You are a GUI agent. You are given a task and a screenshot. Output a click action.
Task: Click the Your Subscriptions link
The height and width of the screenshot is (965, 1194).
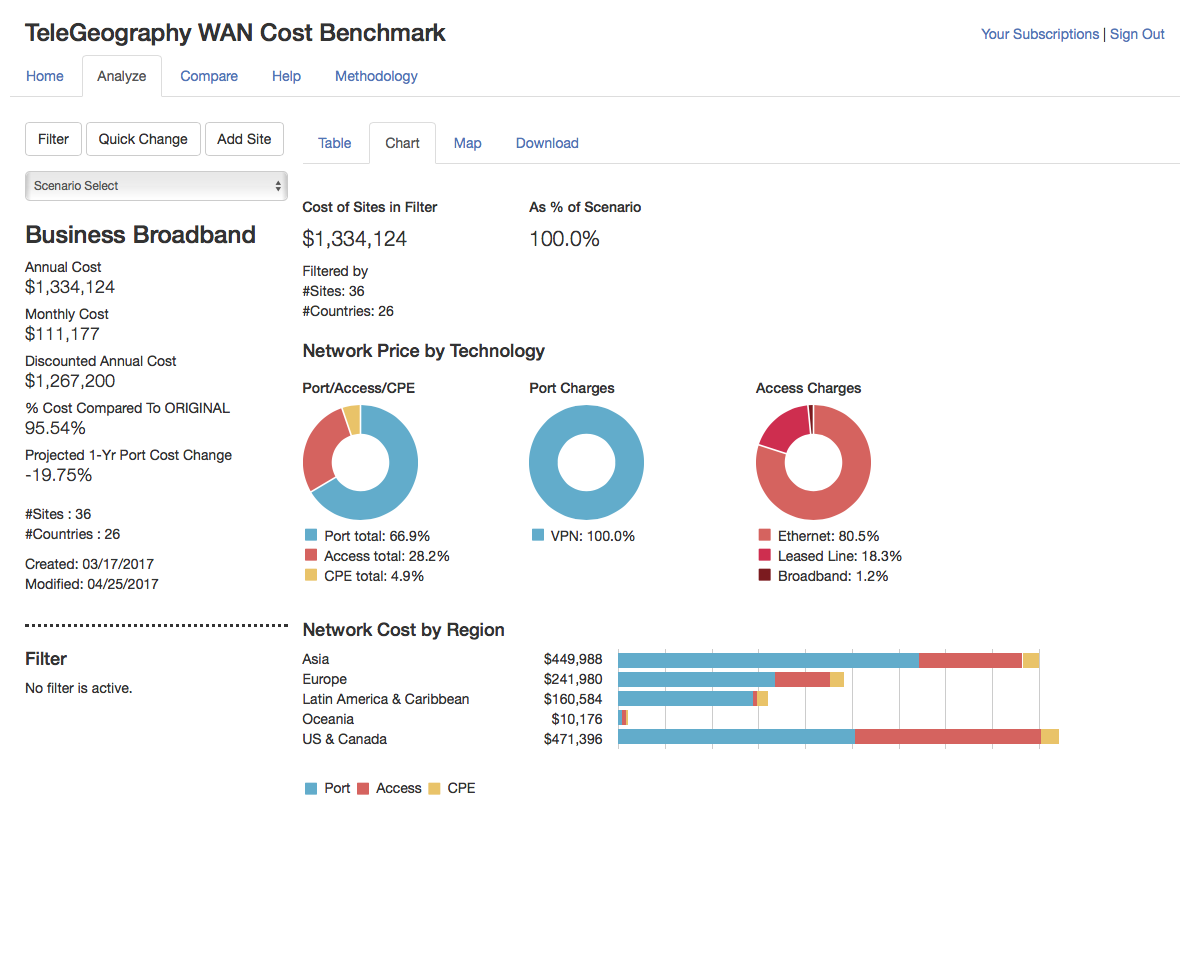click(1039, 34)
